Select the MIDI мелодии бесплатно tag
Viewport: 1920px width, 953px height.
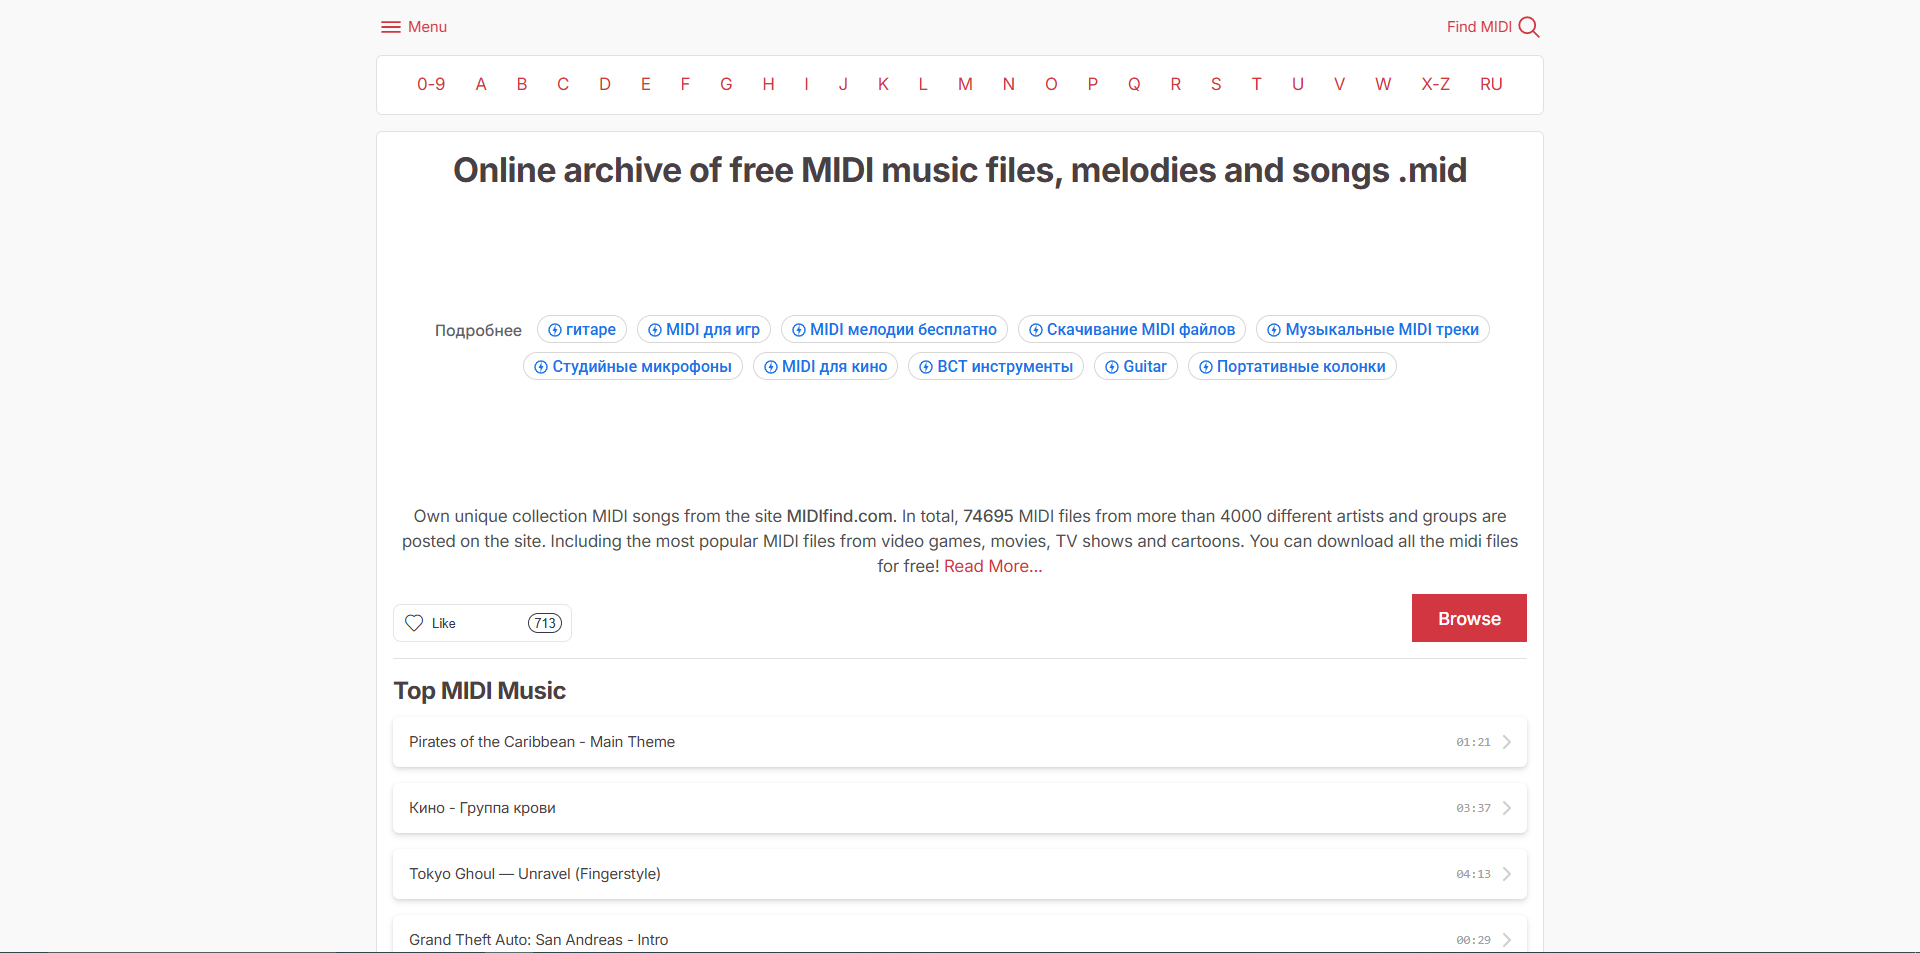[x=893, y=329]
